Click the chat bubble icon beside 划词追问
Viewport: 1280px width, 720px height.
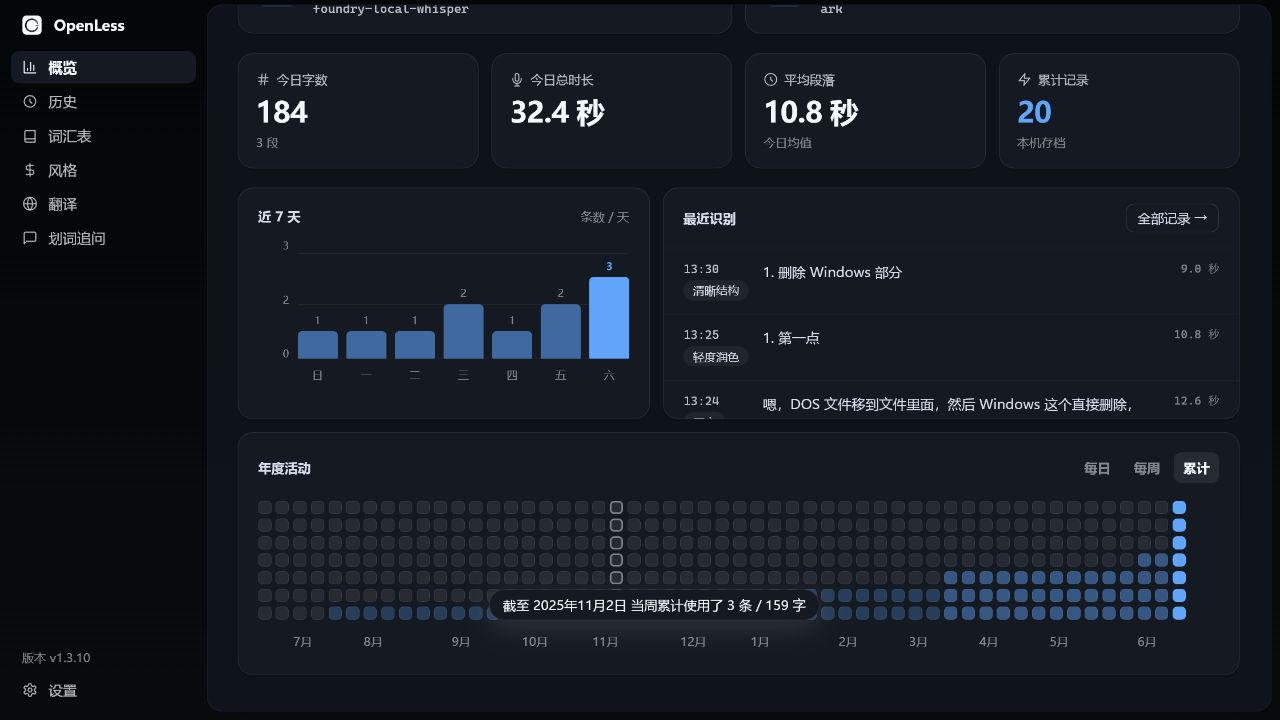(30, 238)
